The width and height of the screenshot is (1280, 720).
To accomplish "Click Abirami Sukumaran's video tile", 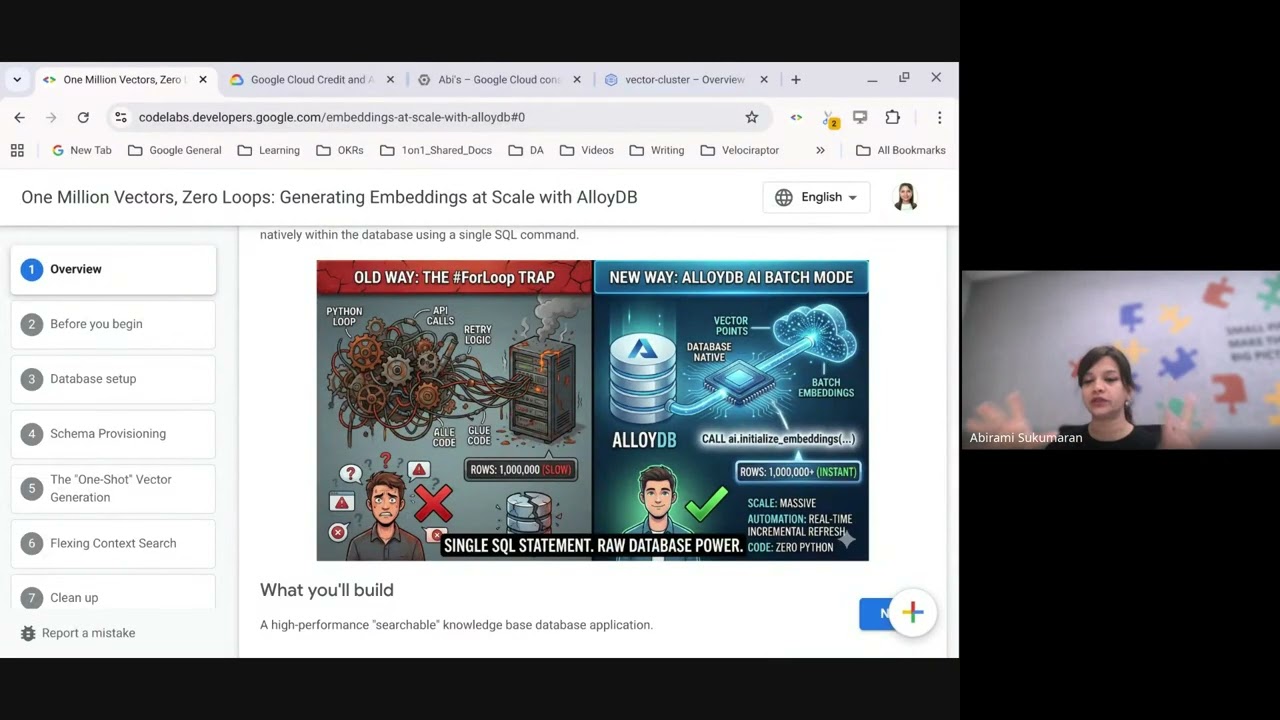I will [x=1121, y=360].
